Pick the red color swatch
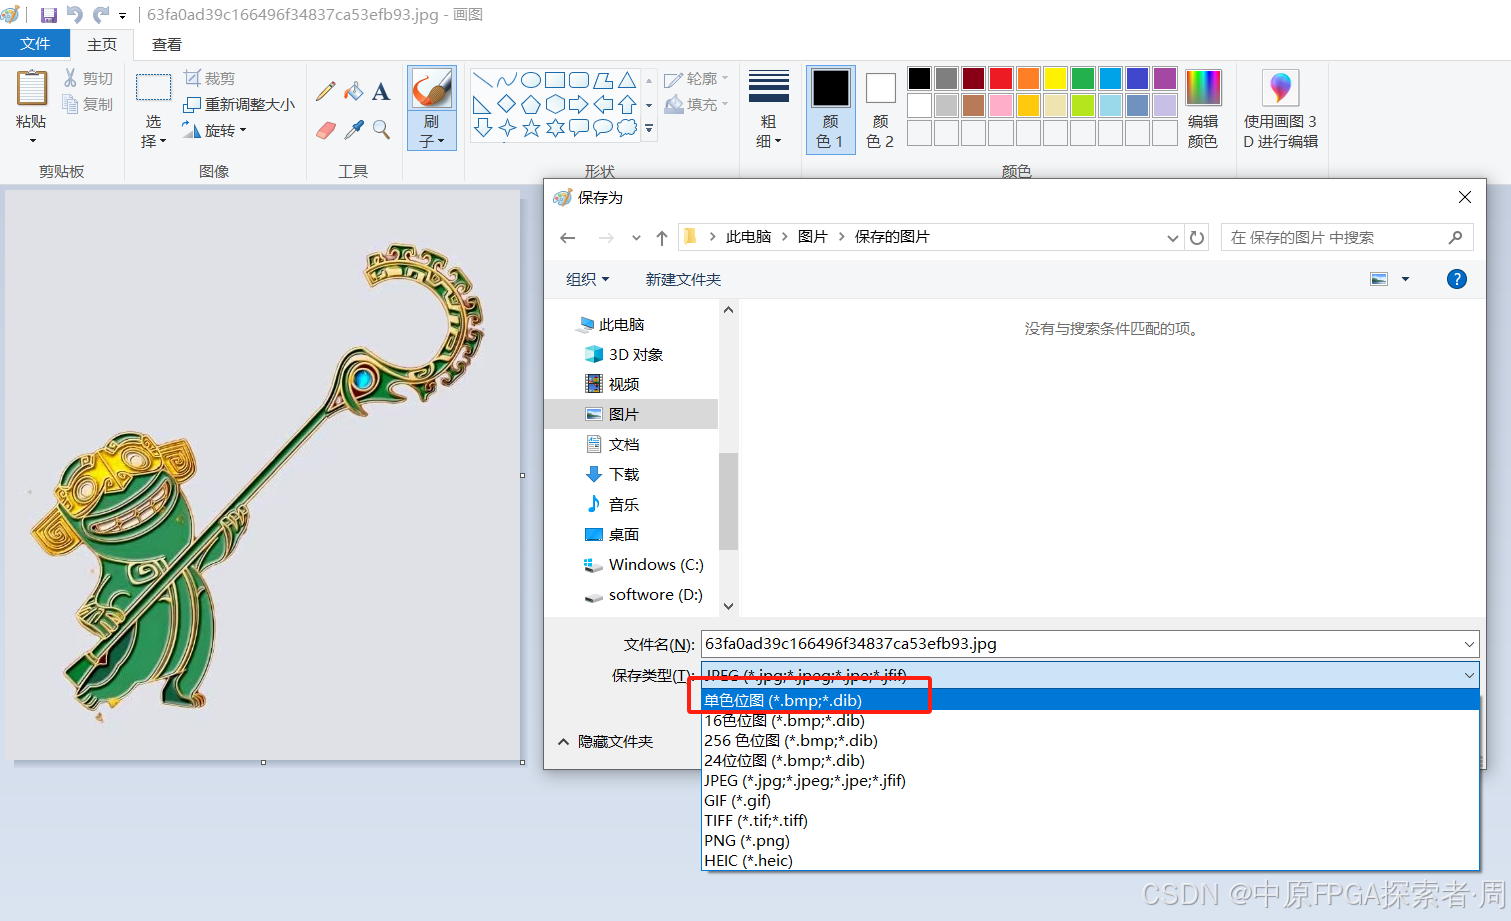 coord(1001,78)
